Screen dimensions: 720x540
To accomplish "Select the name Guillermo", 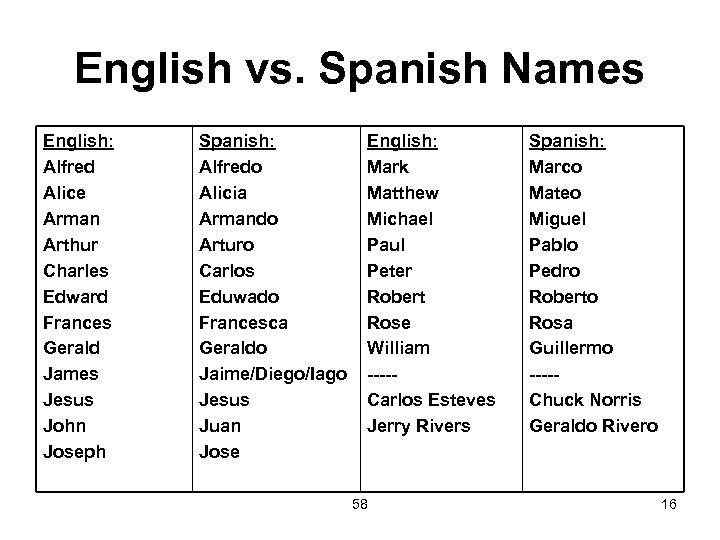I will pyautogui.click(x=571, y=348).
